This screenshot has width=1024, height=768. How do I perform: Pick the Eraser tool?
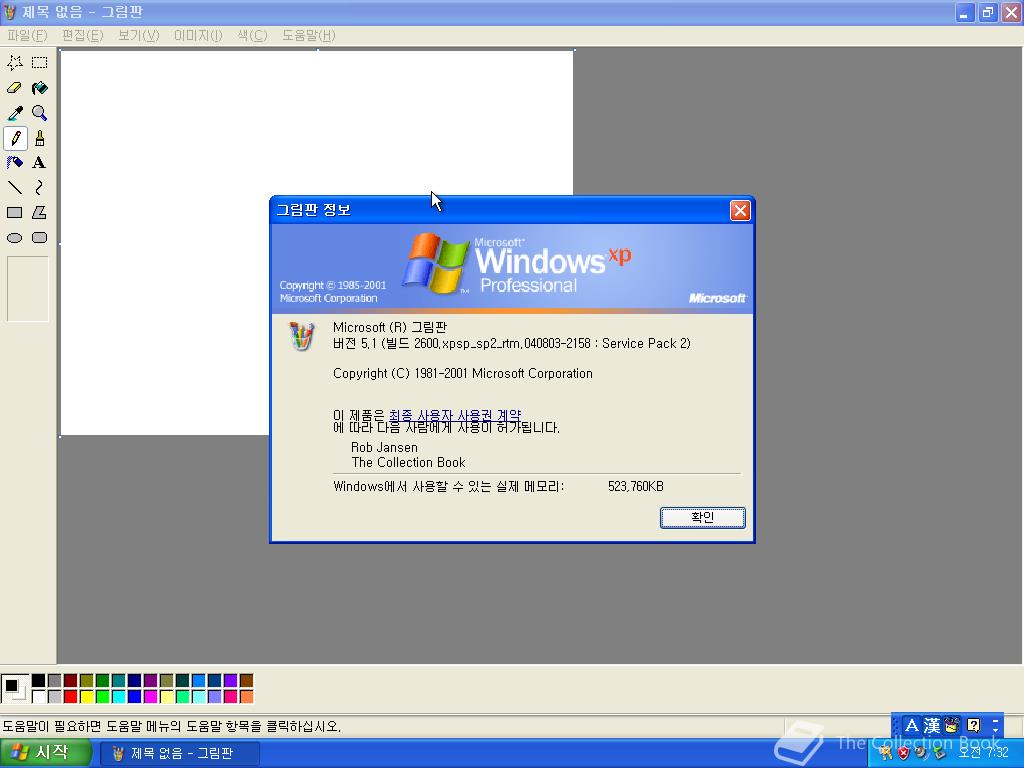tap(15, 88)
